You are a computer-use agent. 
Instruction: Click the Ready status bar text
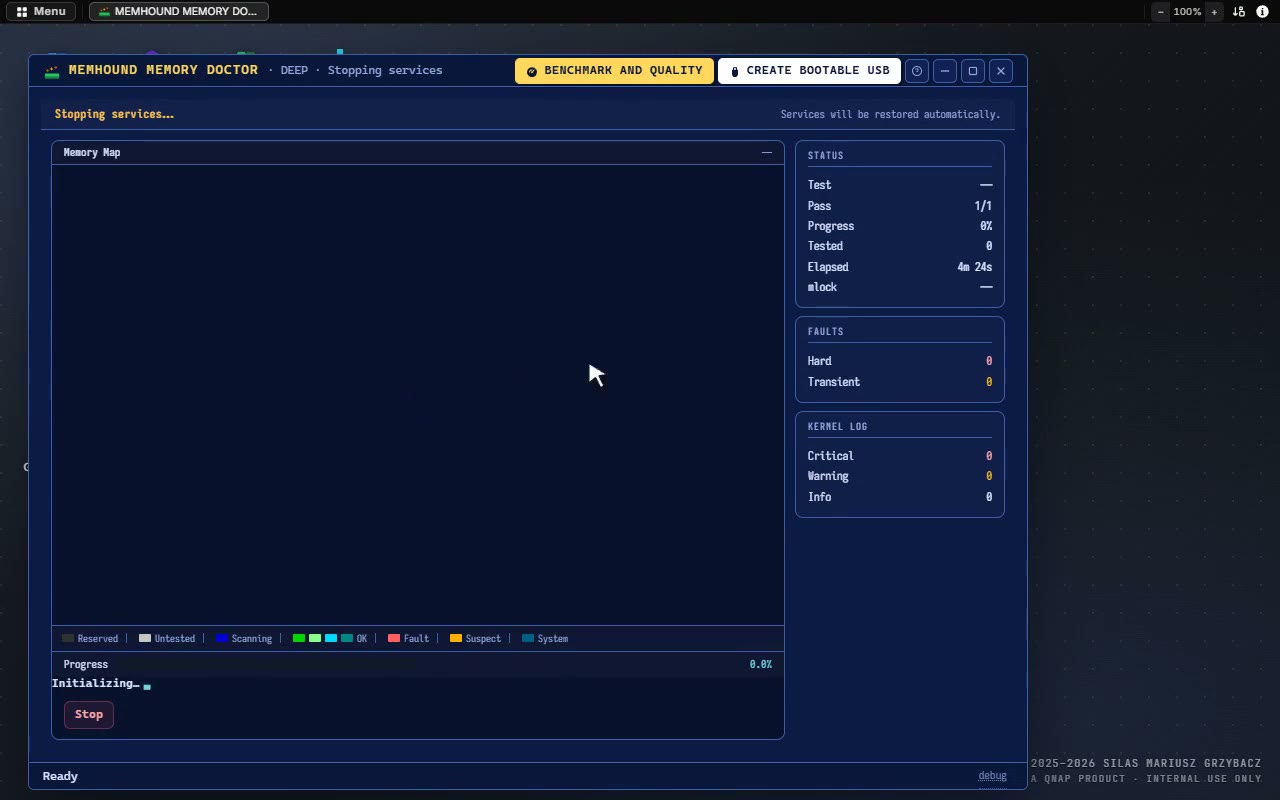tap(60, 776)
